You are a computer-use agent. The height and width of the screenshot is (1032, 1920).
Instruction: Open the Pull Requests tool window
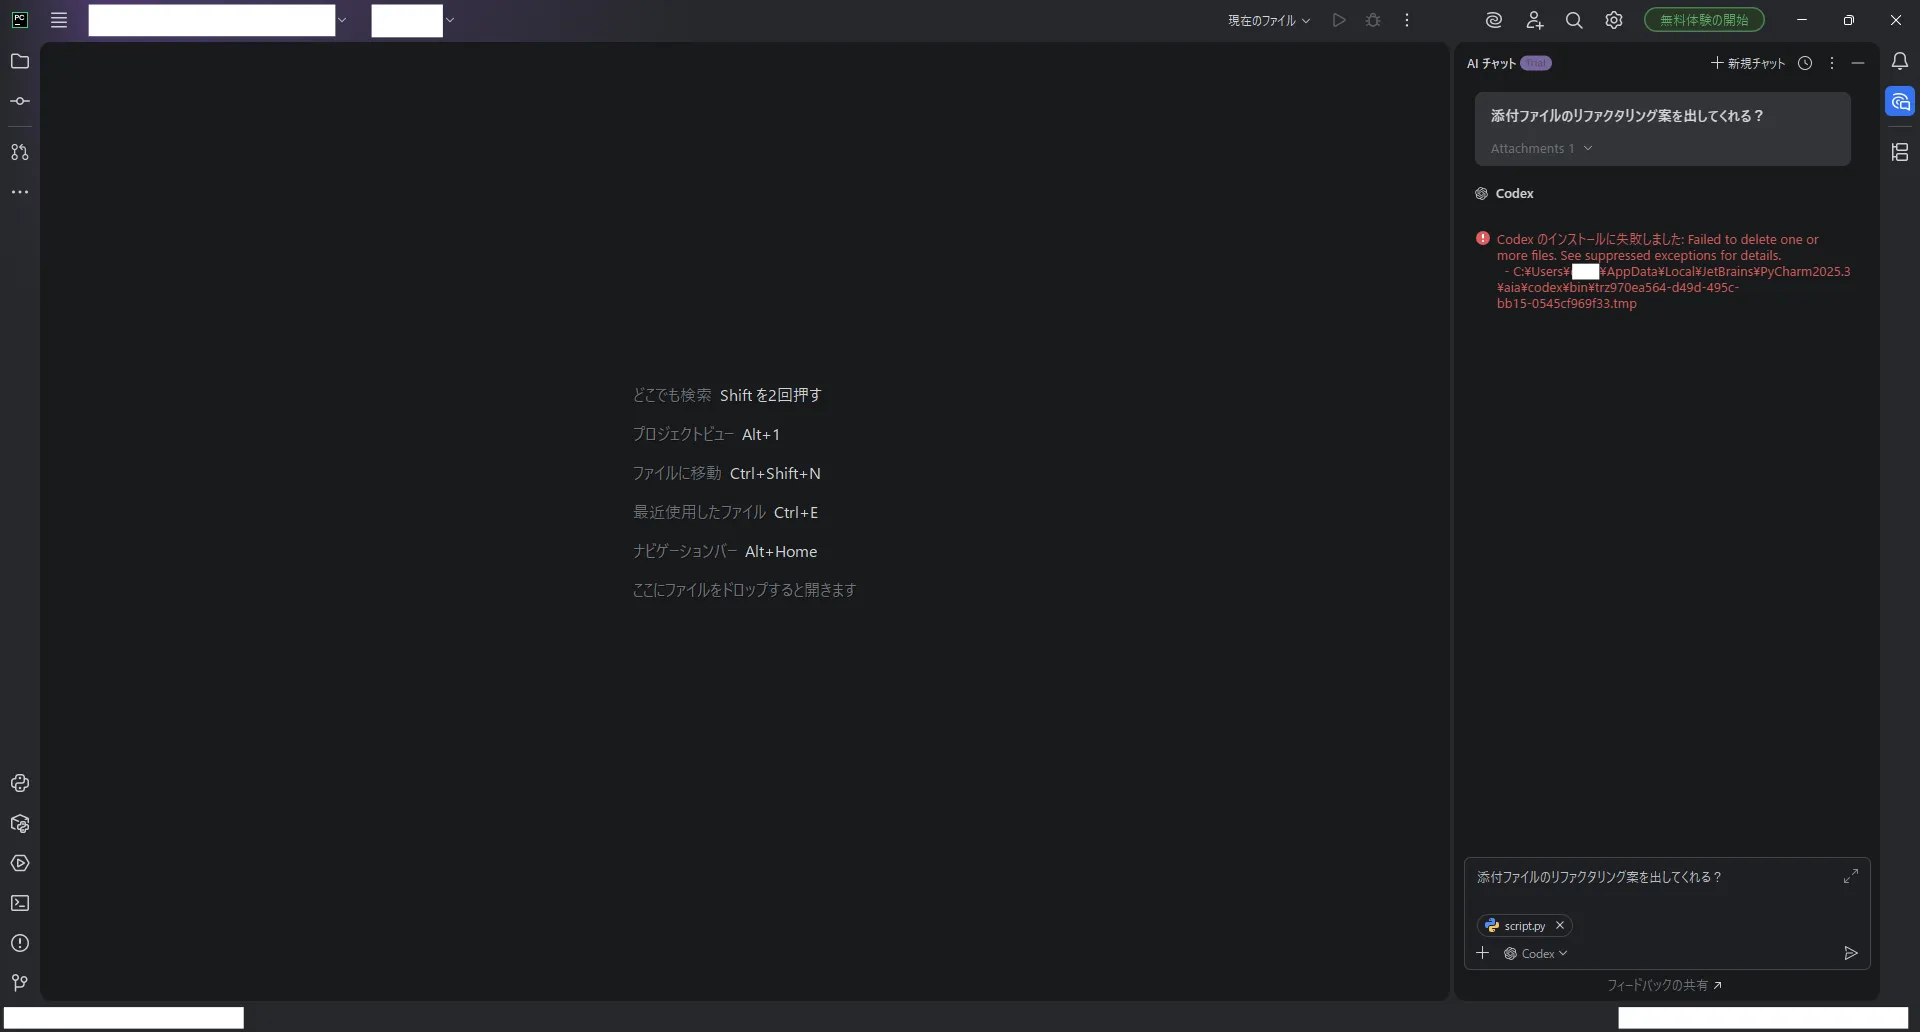19,152
